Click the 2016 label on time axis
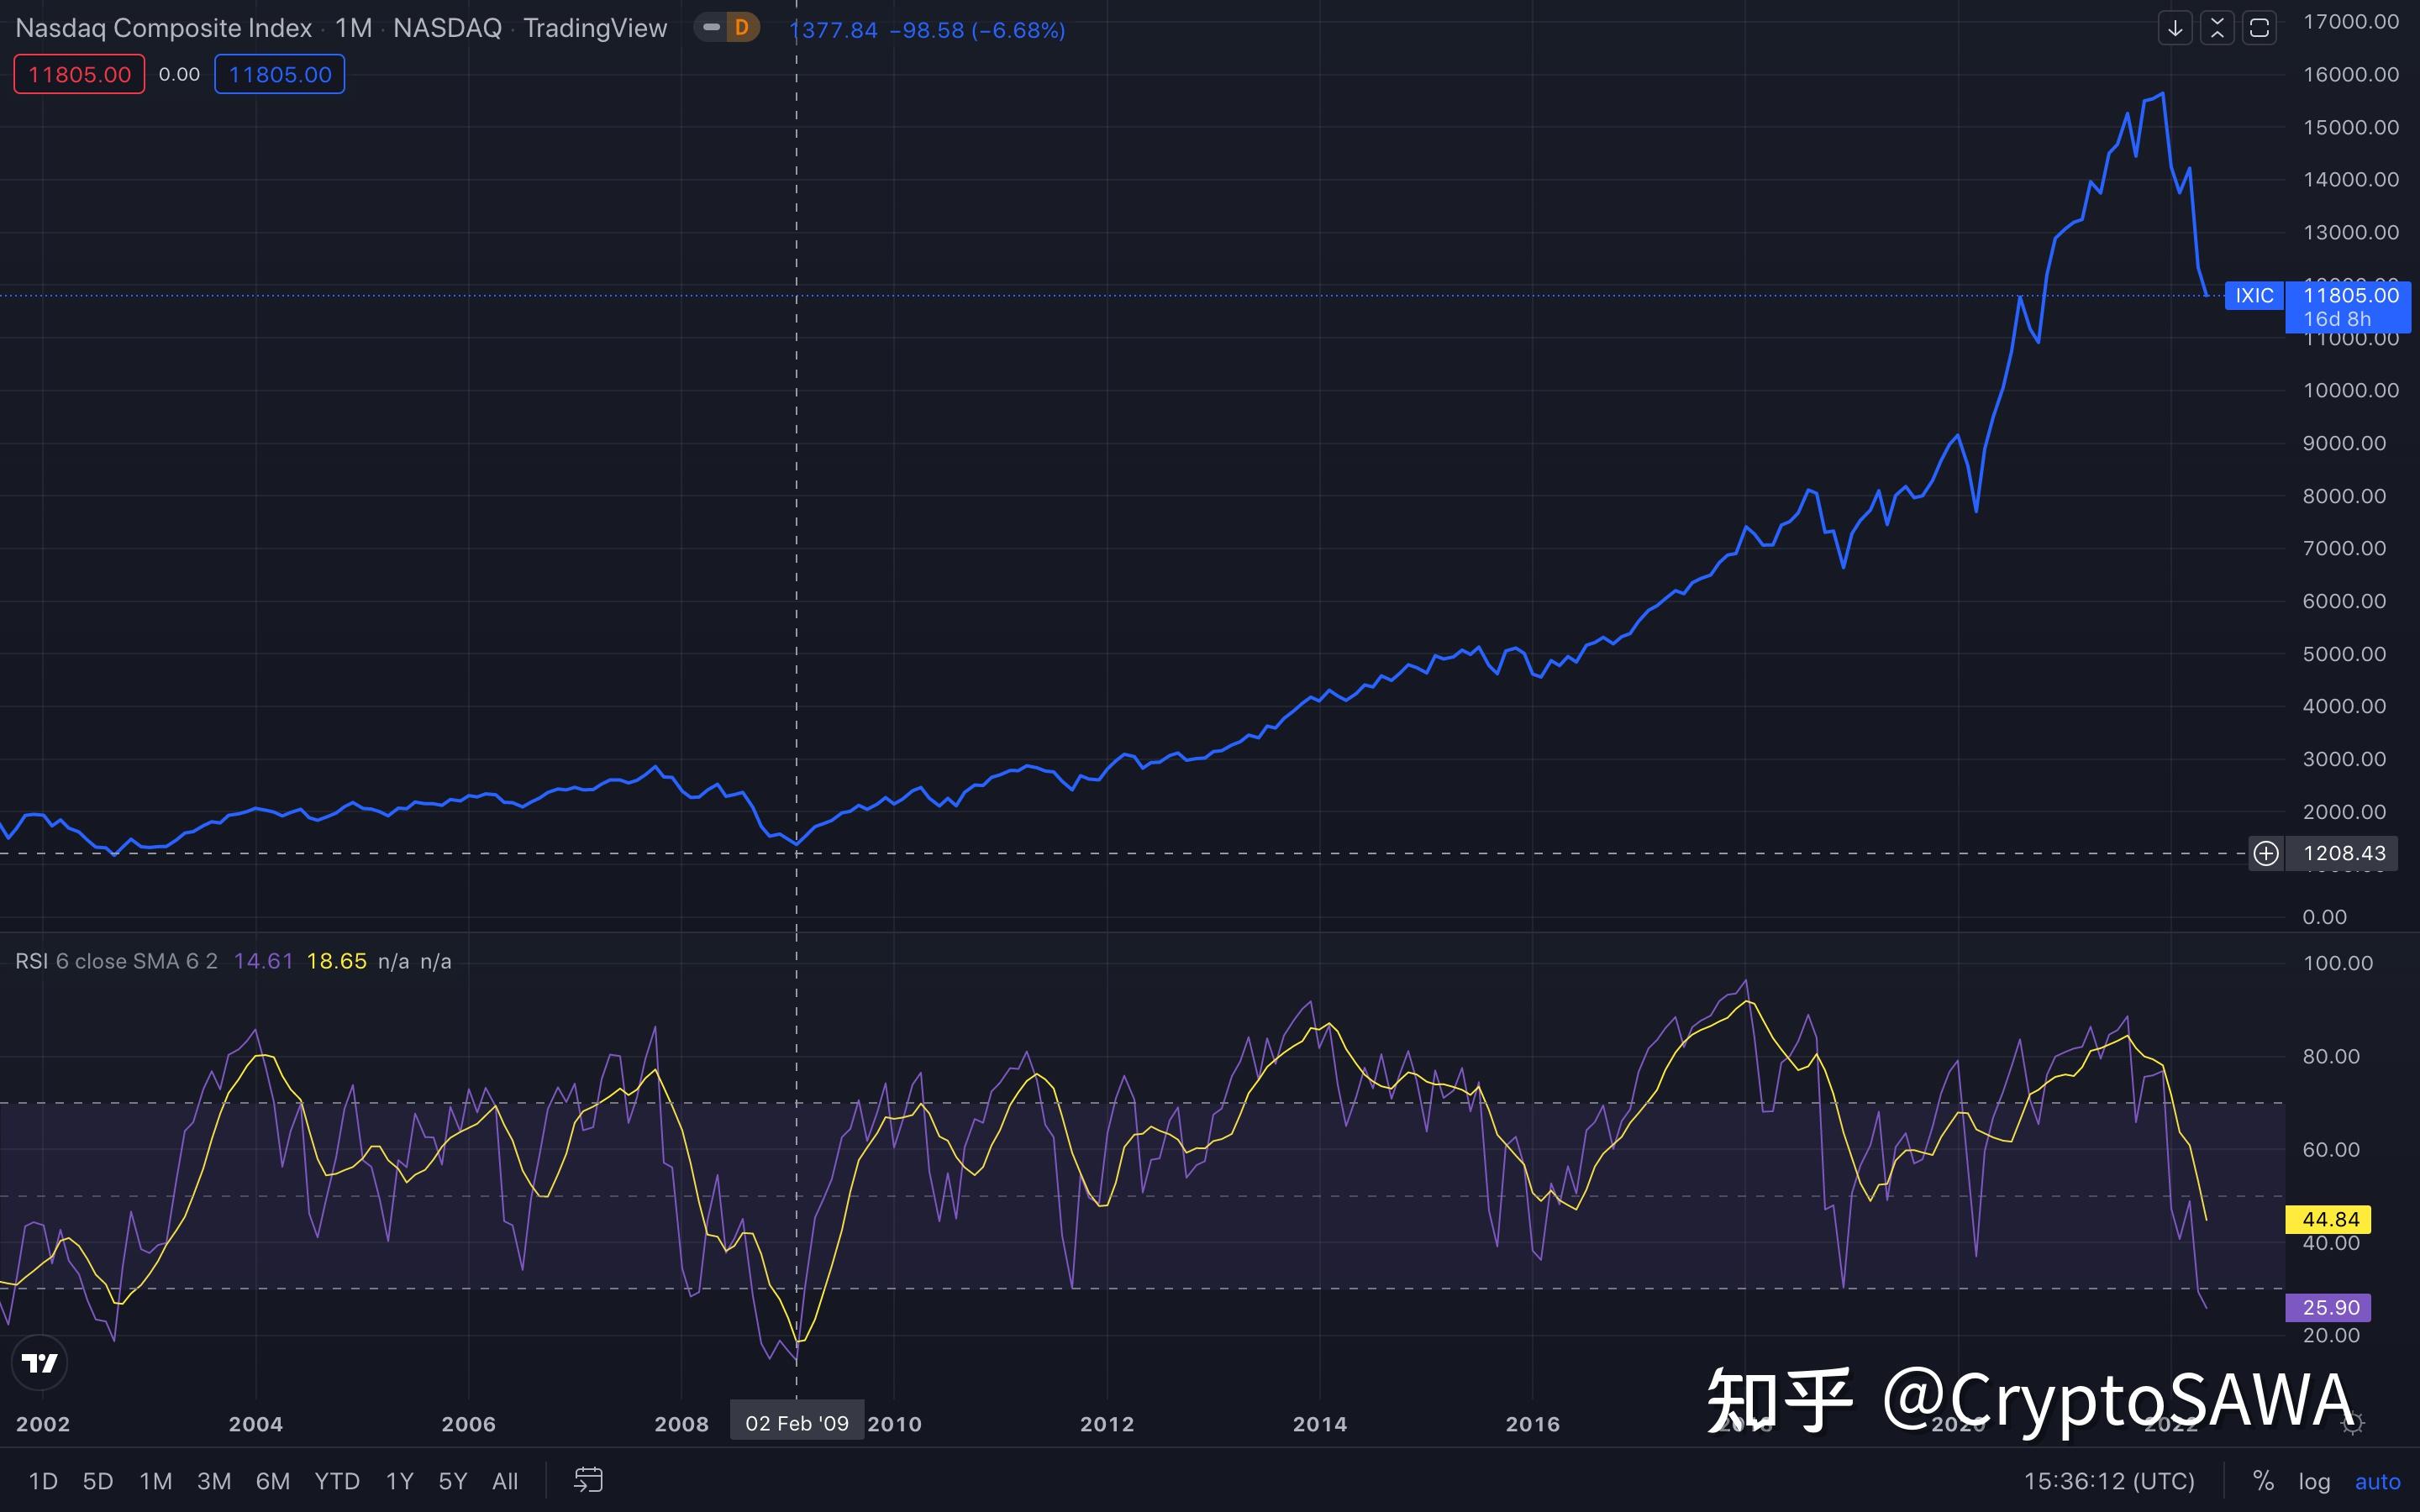Screen dimensions: 2420x1512 click(x=1533, y=1423)
